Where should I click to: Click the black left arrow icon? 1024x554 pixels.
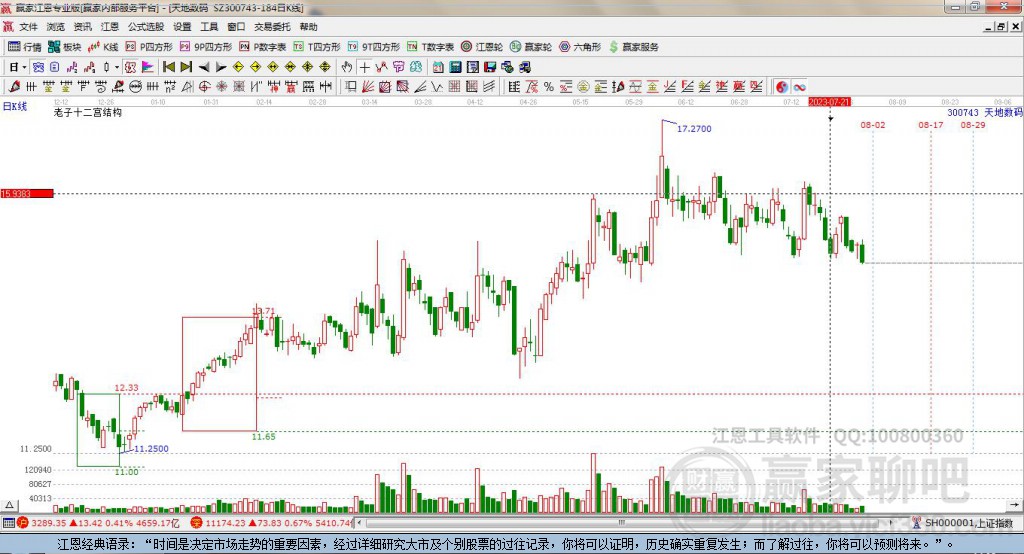pos(204,67)
